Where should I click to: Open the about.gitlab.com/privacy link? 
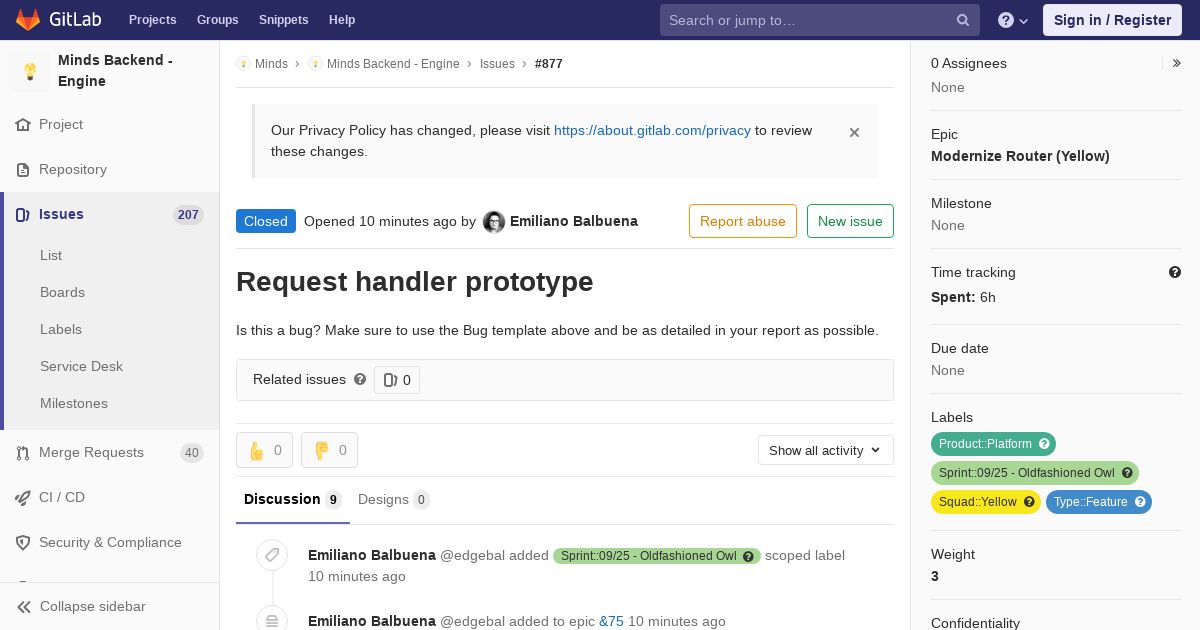click(x=652, y=130)
